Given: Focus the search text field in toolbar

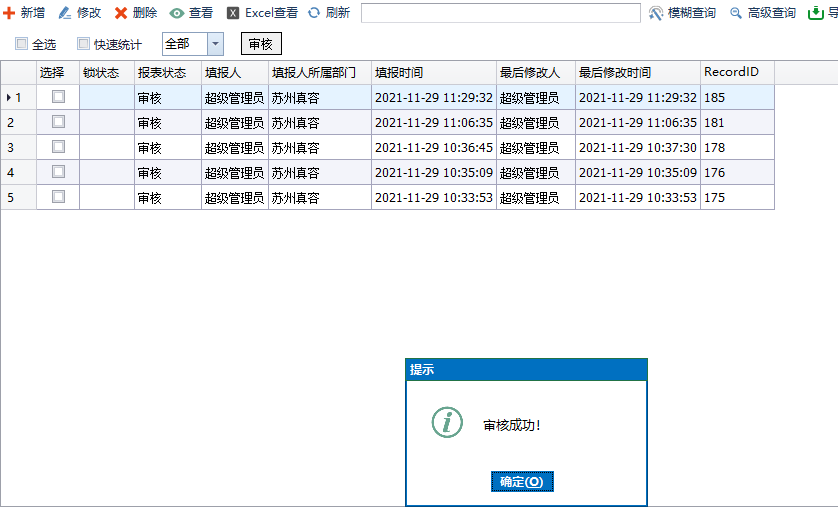Looking at the screenshot, I should (500, 13).
